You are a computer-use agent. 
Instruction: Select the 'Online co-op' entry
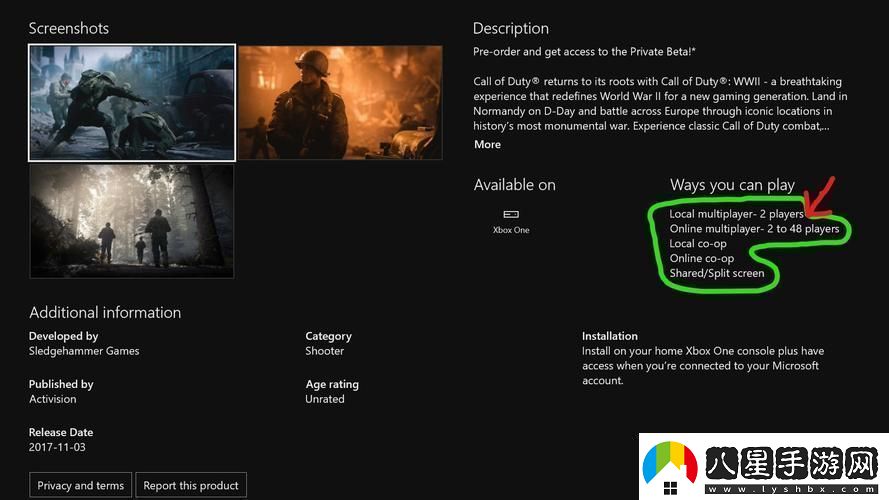point(702,259)
